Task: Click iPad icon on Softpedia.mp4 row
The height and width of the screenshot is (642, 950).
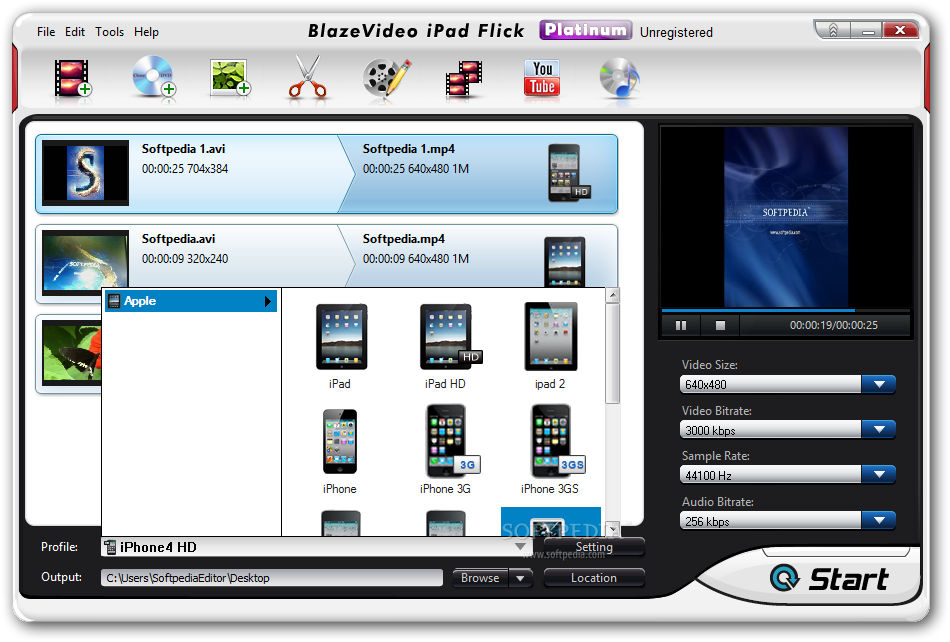Action: click(x=565, y=262)
